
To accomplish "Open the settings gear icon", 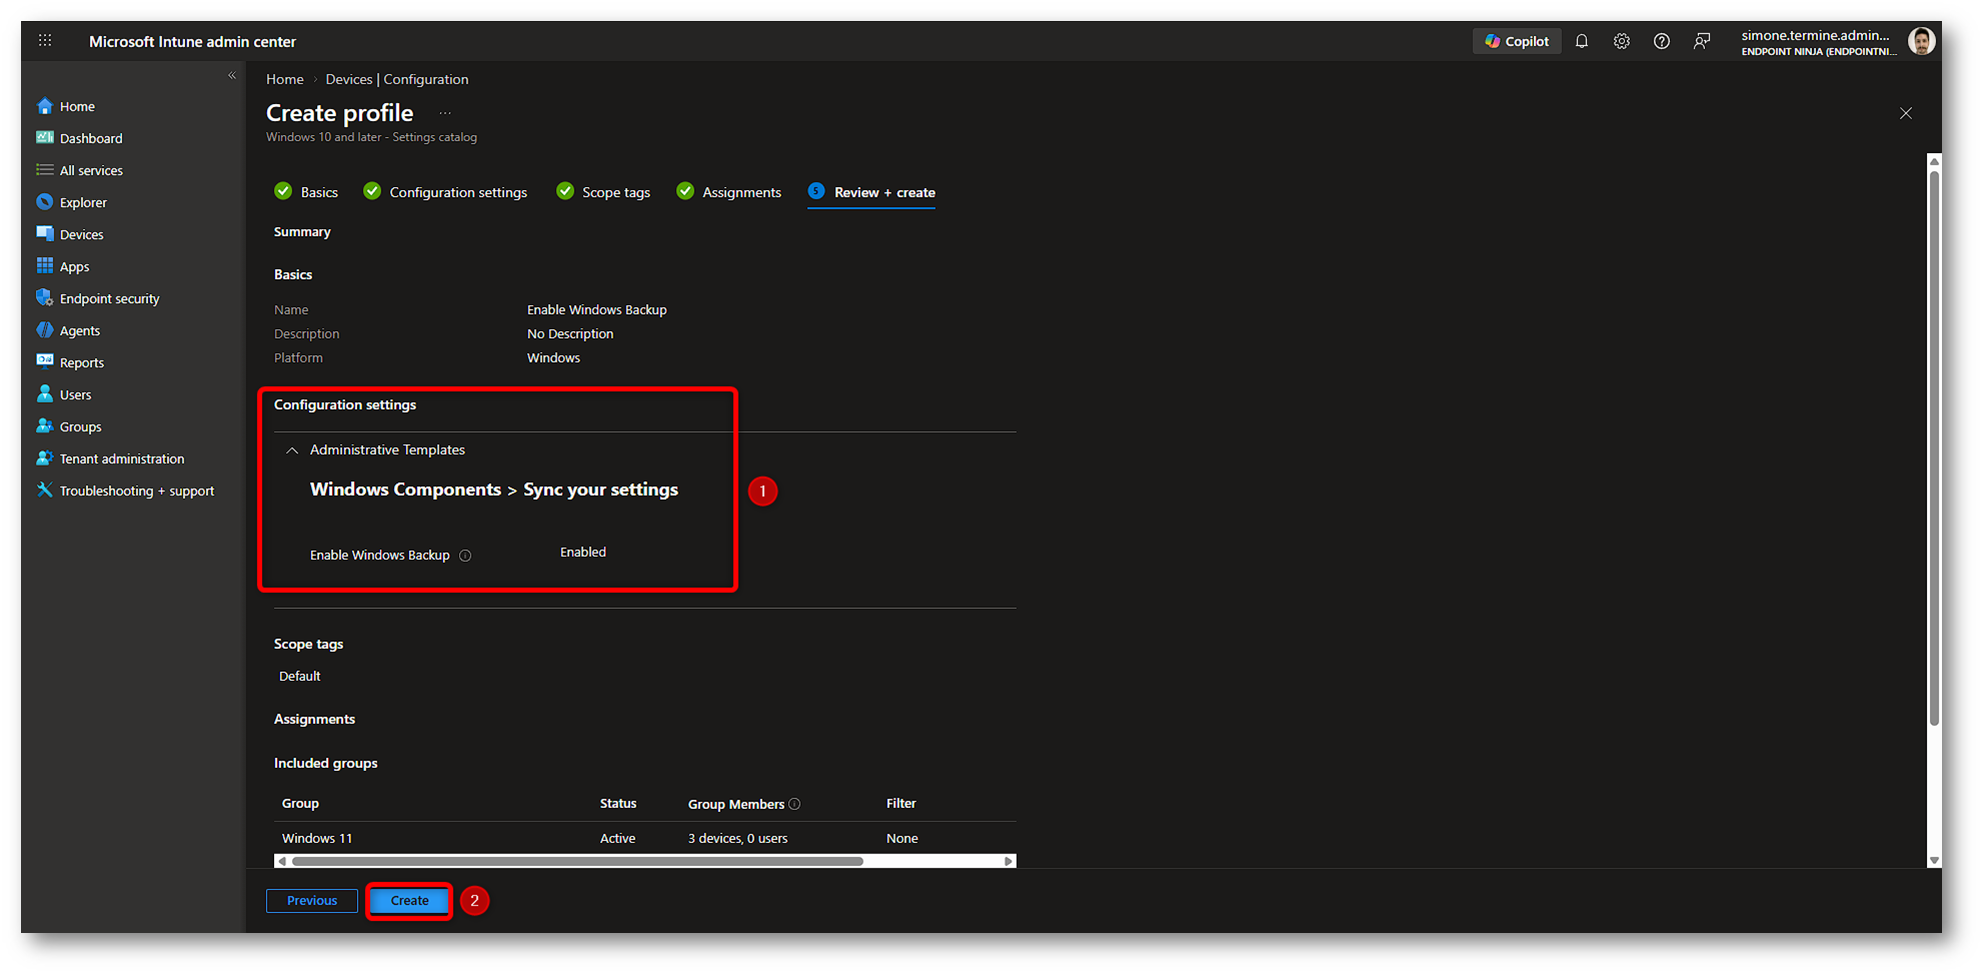I will [x=1622, y=41].
